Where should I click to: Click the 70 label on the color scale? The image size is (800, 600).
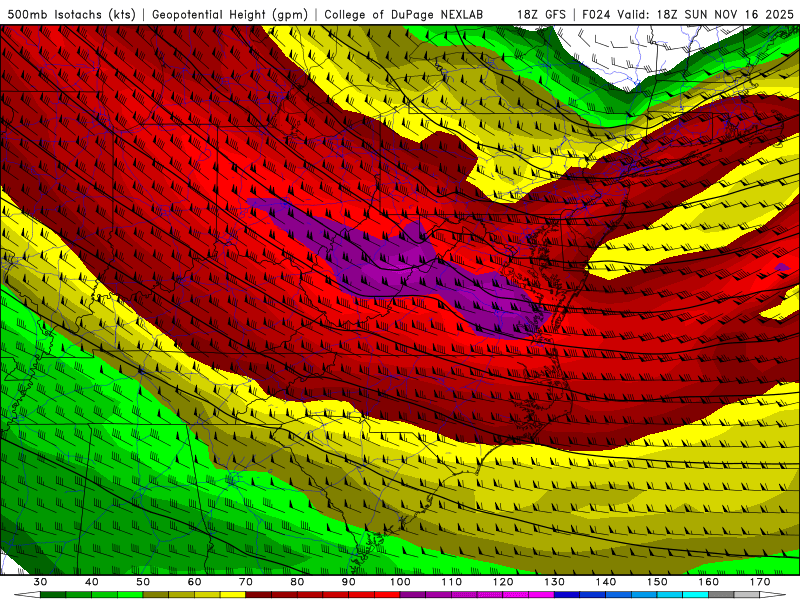[x=246, y=582]
